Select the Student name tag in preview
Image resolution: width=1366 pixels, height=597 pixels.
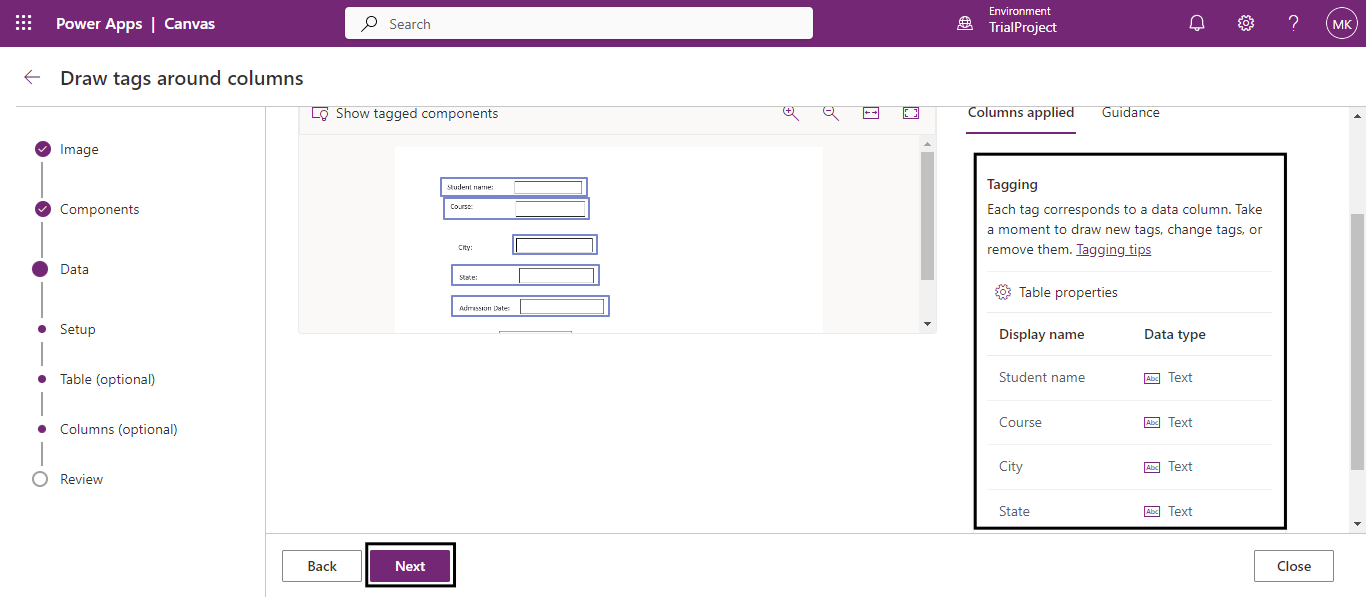coord(513,187)
